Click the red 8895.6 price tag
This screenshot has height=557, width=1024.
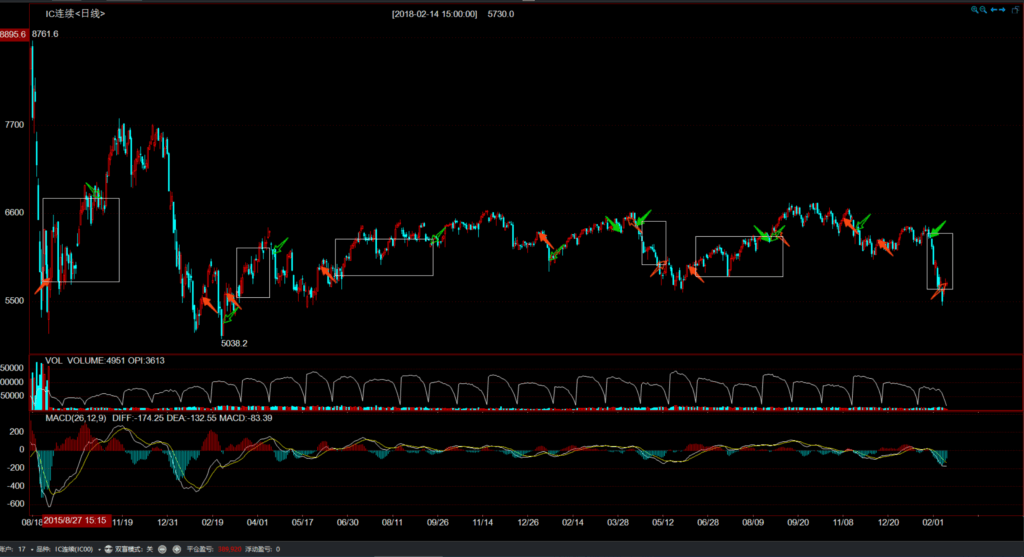pyautogui.click(x=14, y=34)
